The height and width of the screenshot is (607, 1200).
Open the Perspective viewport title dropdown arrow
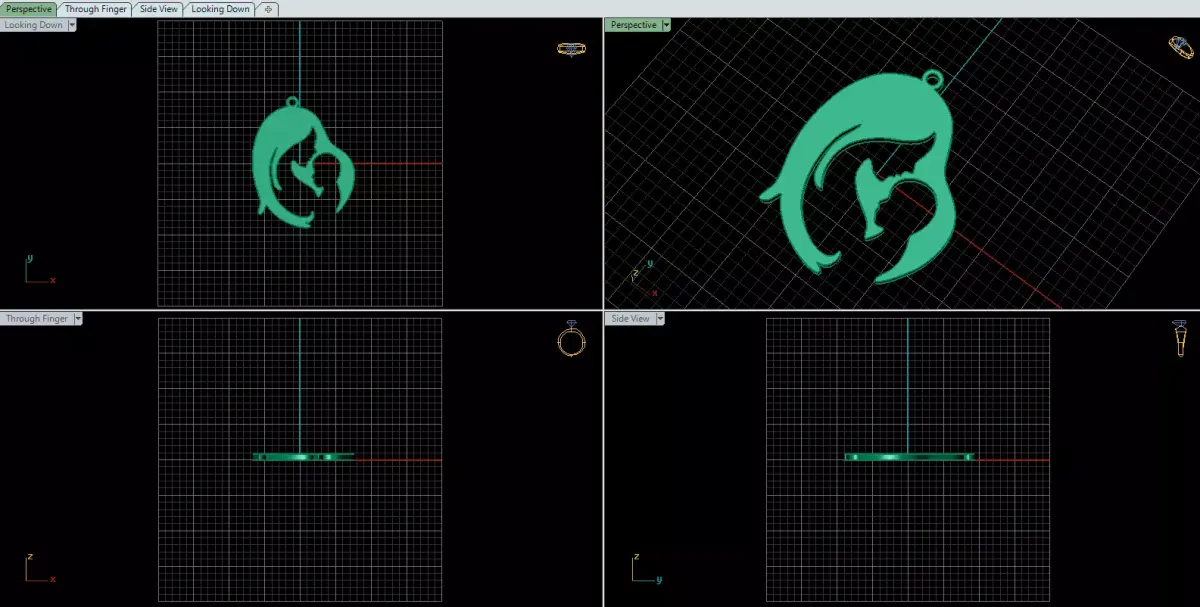point(666,25)
